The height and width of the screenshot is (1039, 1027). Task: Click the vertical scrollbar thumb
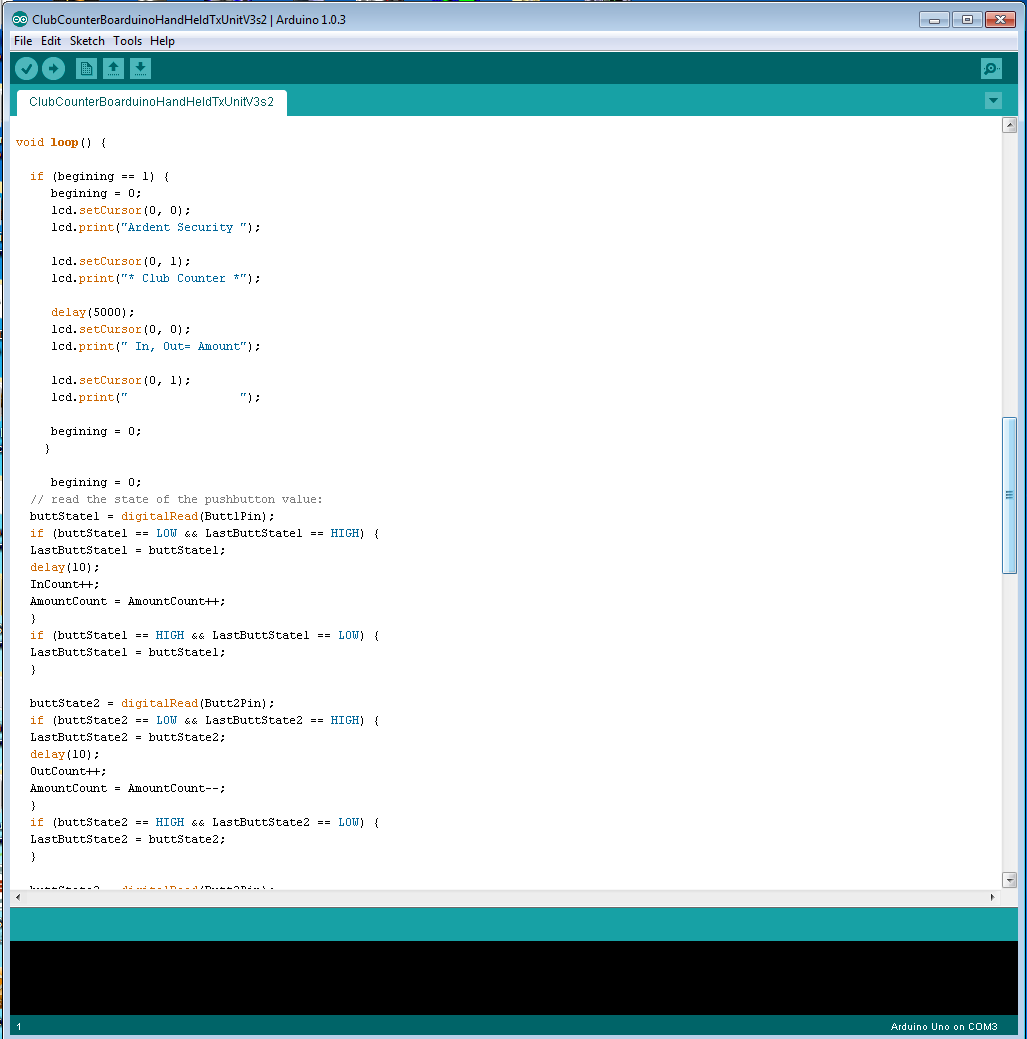point(1009,495)
